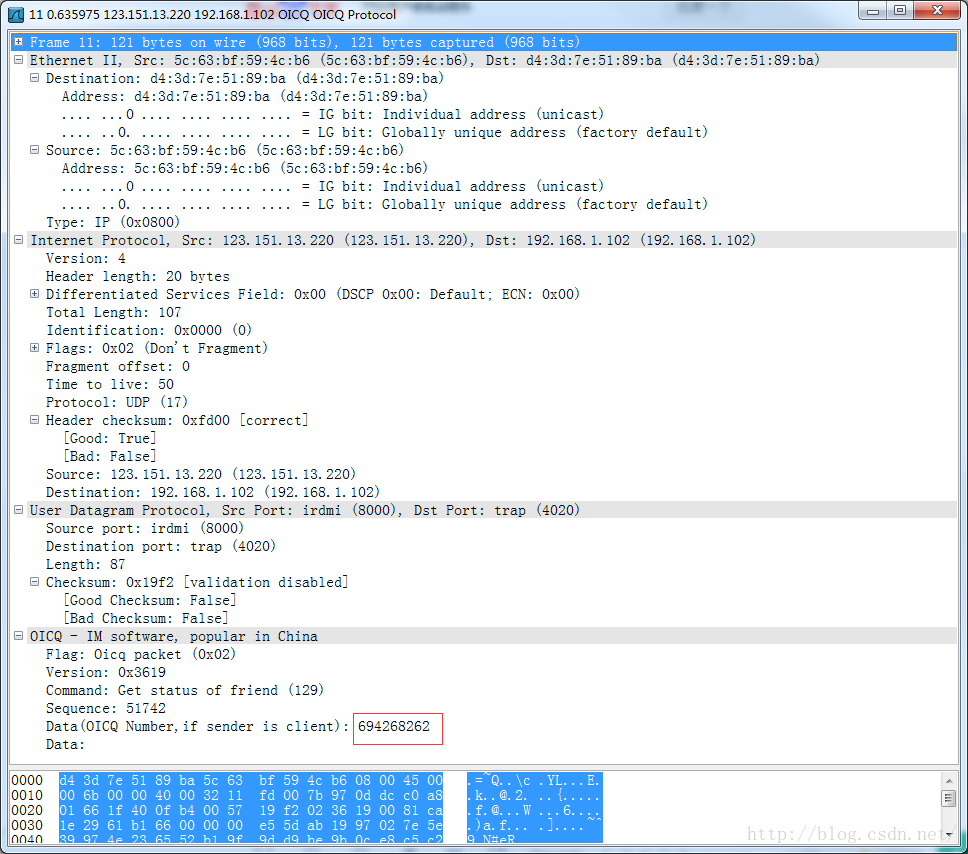Select 'Identification: 0x0000 (0)' row
The image size is (968, 854).
pos(149,330)
